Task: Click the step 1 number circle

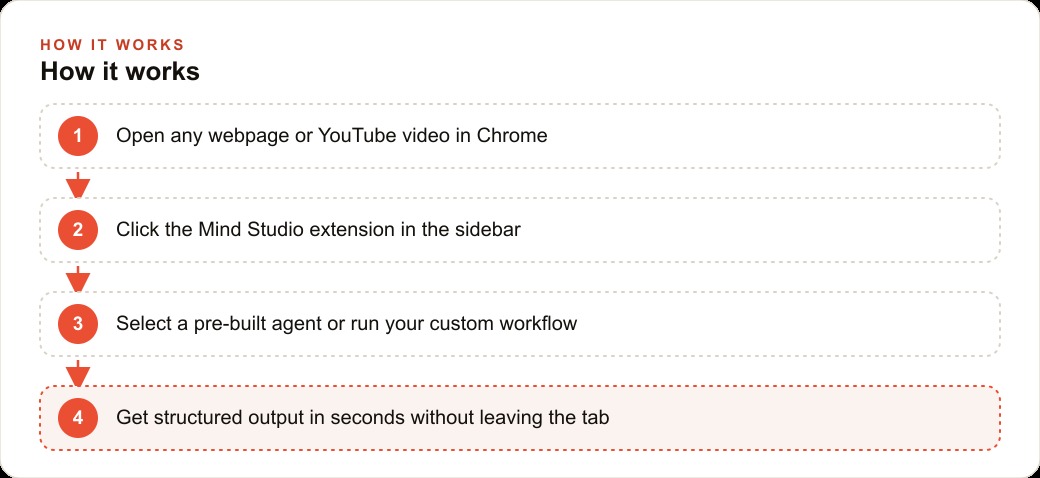Action: (x=78, y=136)
